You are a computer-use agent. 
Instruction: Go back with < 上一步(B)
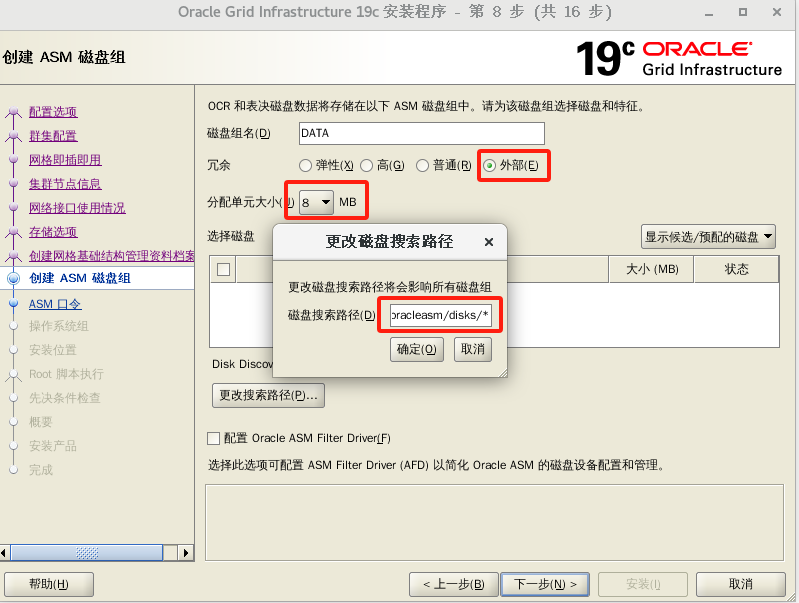pyautogui.click(x=454, y=584)
